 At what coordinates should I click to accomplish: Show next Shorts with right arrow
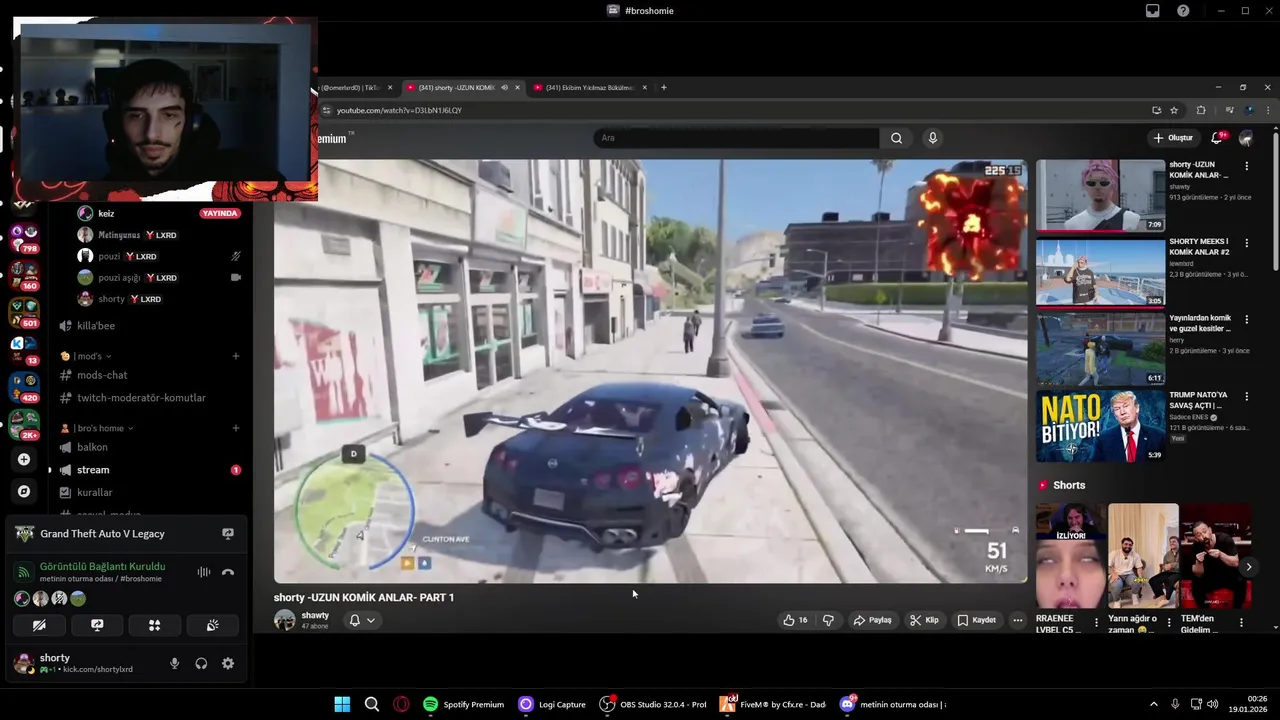pyautogui.click(x=1248, y=567)
